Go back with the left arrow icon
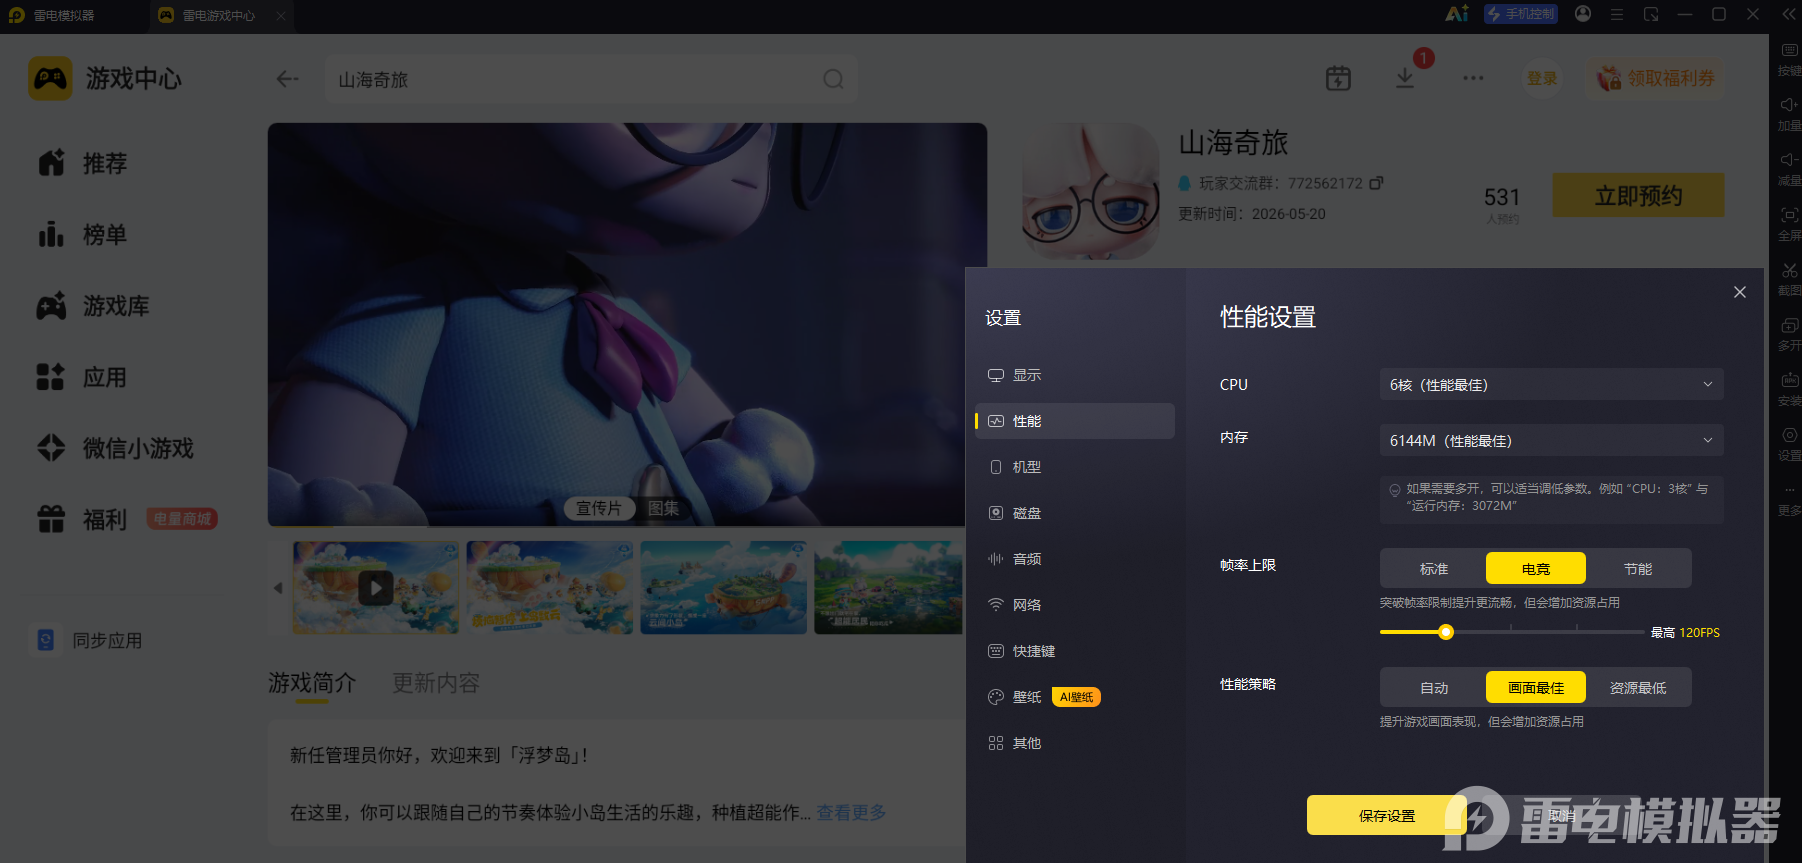The image size is (1802, 863). pos(287,79)
